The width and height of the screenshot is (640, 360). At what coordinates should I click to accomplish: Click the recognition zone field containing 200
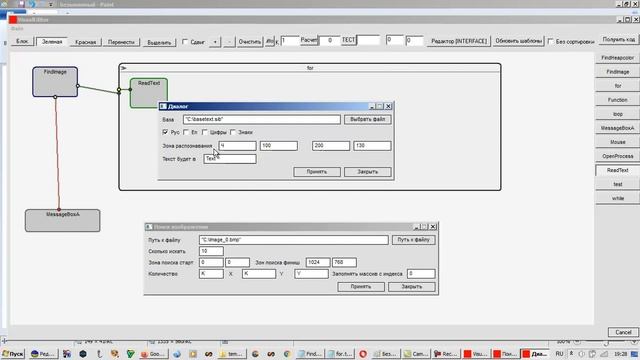tap(331, 146)
